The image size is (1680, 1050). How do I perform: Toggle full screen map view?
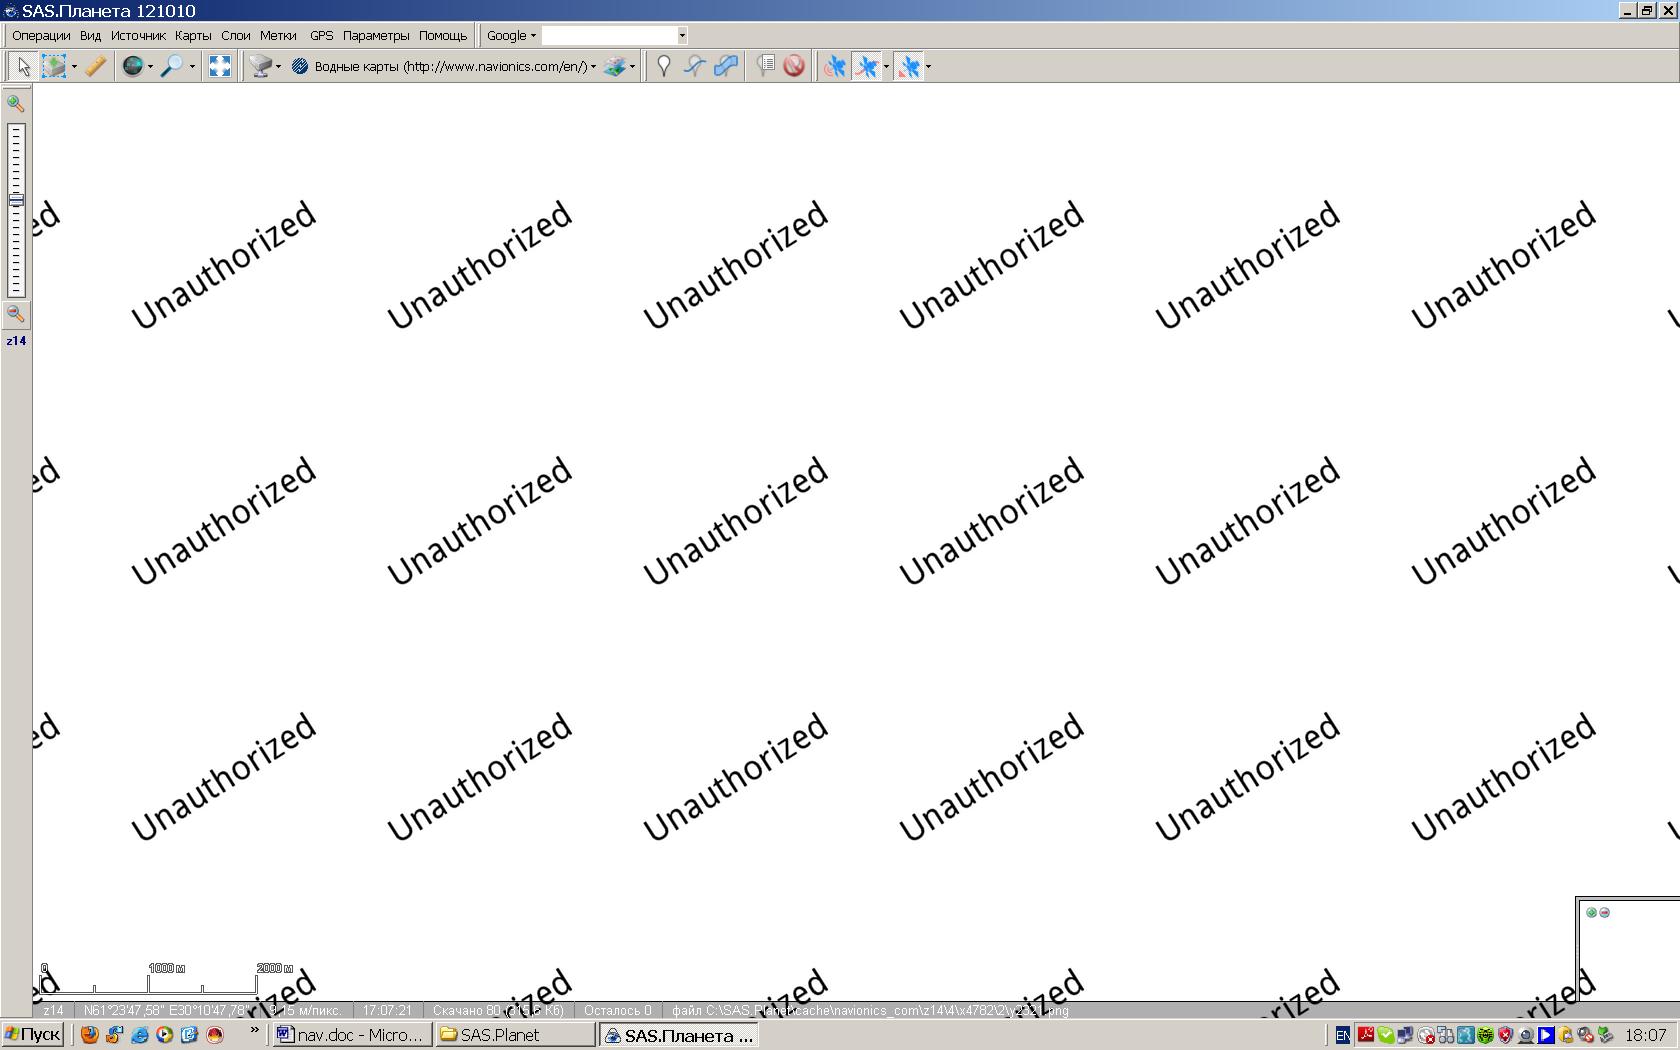point(220,67)
